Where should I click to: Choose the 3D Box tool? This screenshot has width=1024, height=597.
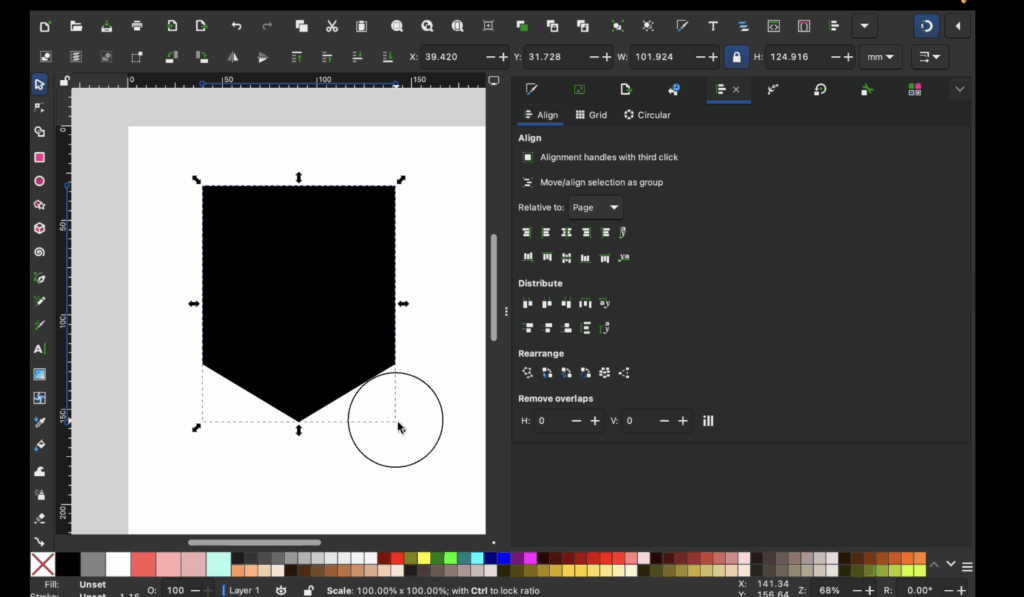click(39, 228)
